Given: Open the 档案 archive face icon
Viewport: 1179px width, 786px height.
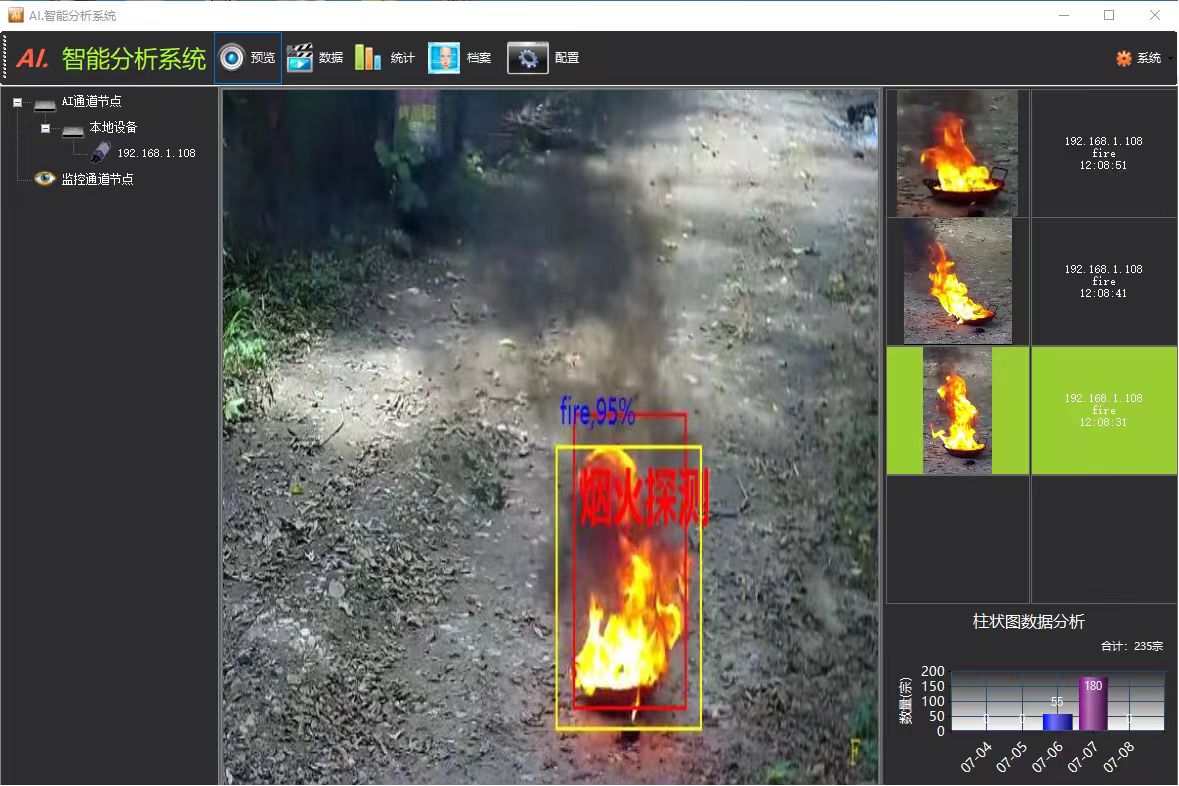Looking at the screenshot, I should (x=444, y=58).
